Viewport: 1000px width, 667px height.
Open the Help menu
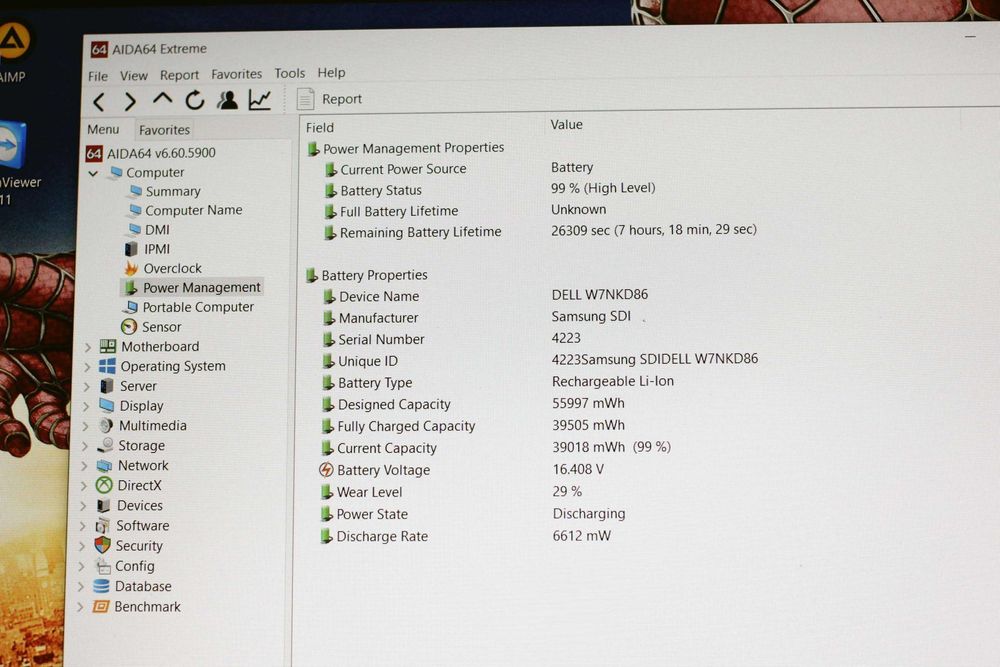pos(331,73)
